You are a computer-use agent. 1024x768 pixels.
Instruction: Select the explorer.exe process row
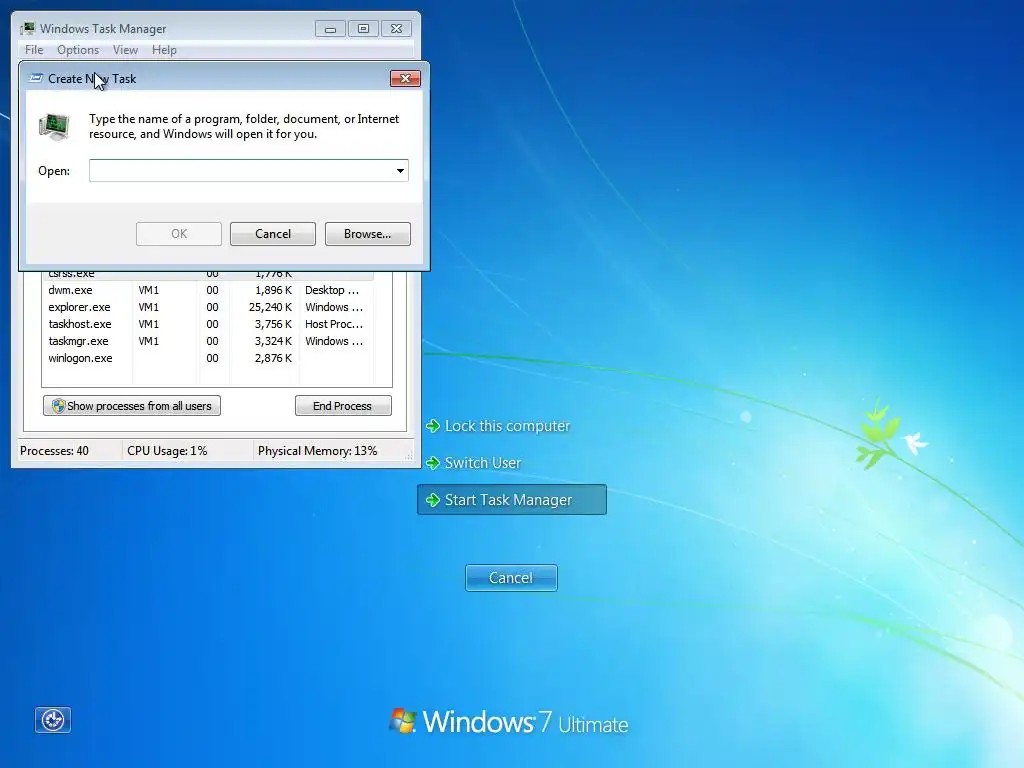click(x=208, y=307)
